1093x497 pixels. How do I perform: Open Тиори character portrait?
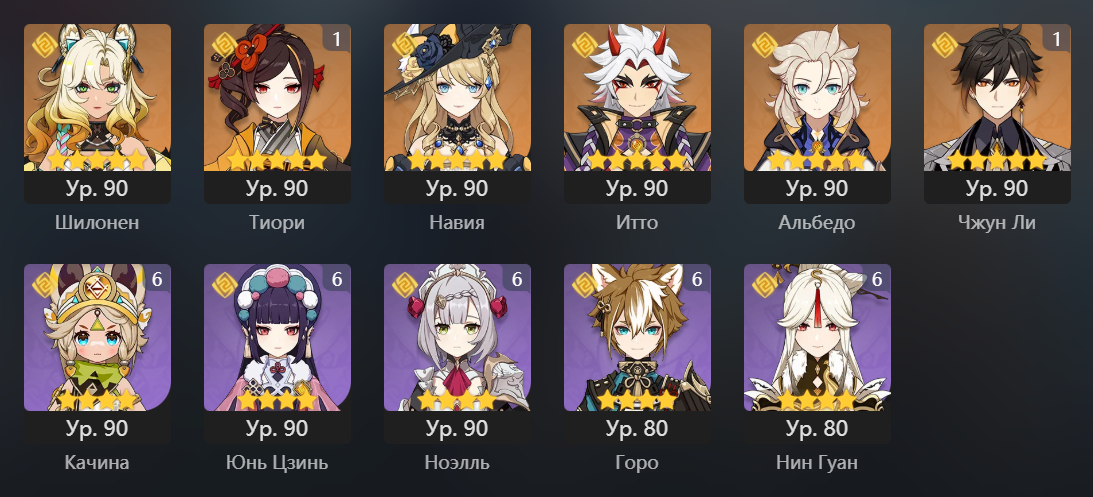pos(277,98)
